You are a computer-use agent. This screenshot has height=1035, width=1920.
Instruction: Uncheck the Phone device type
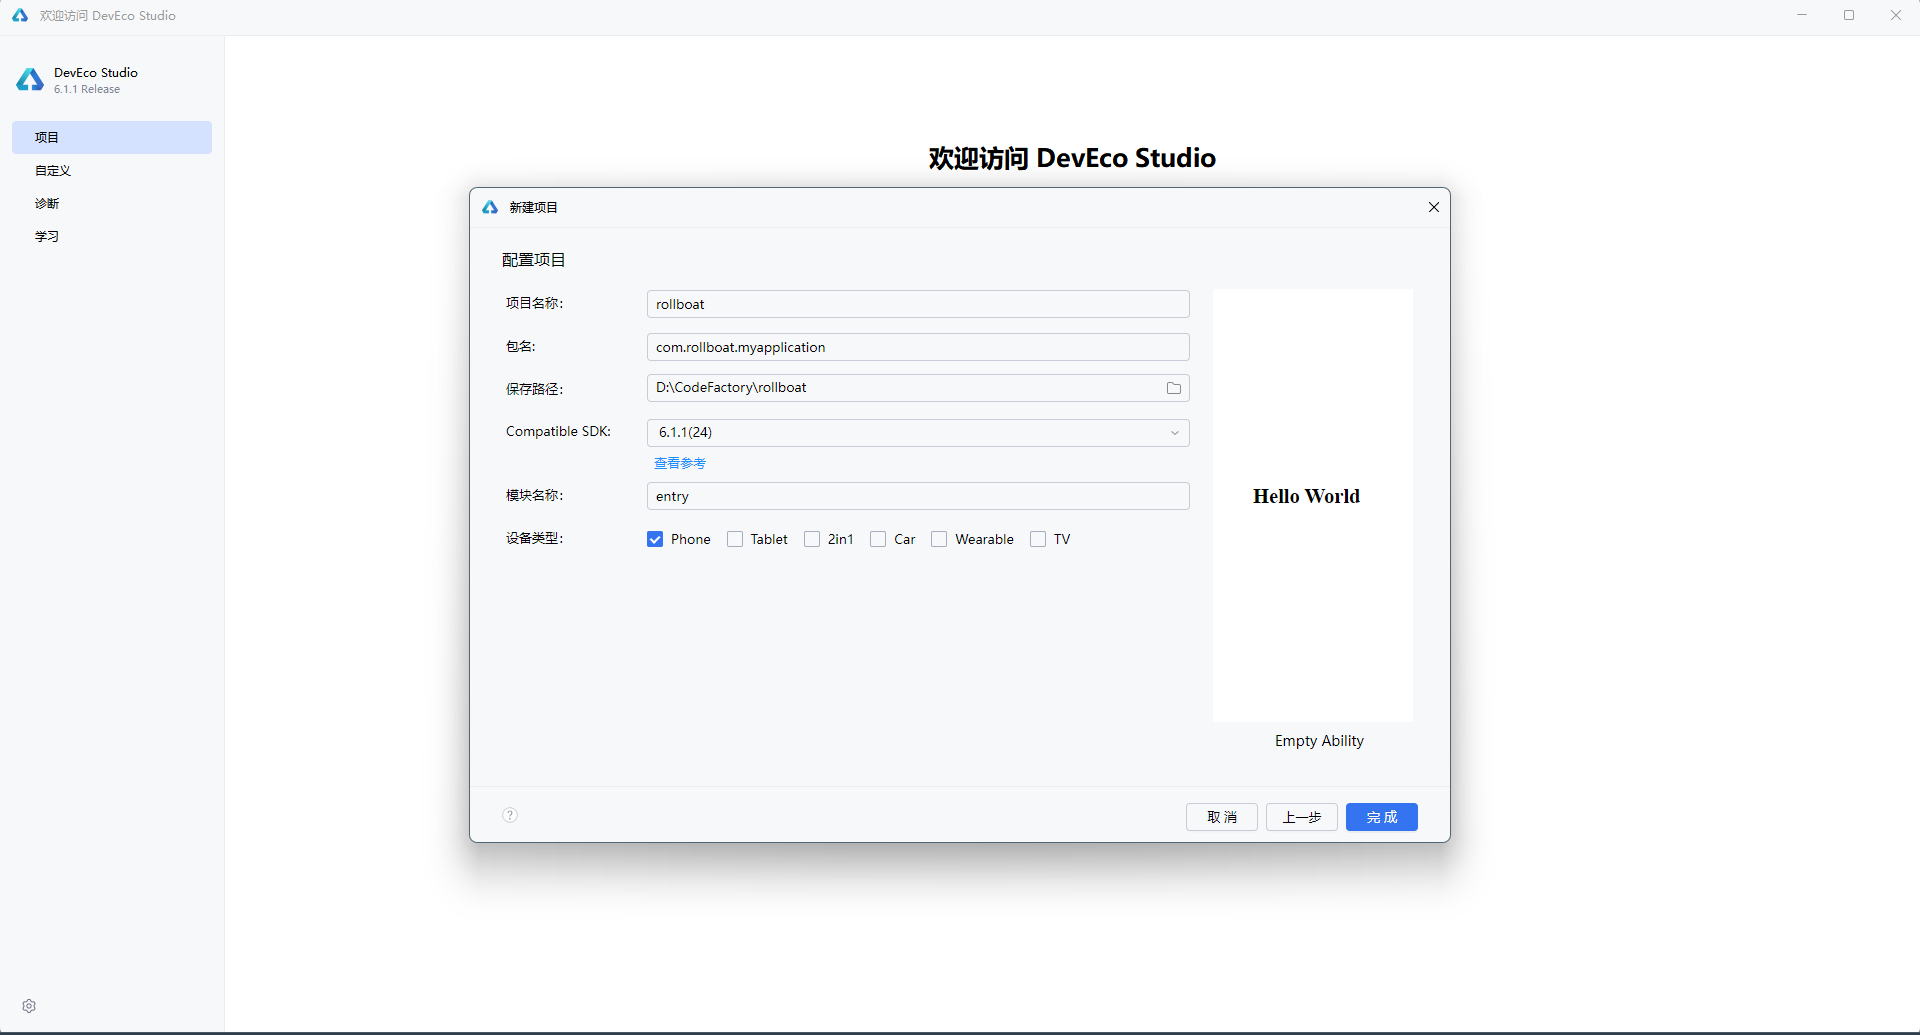click(x=655, y=539)
